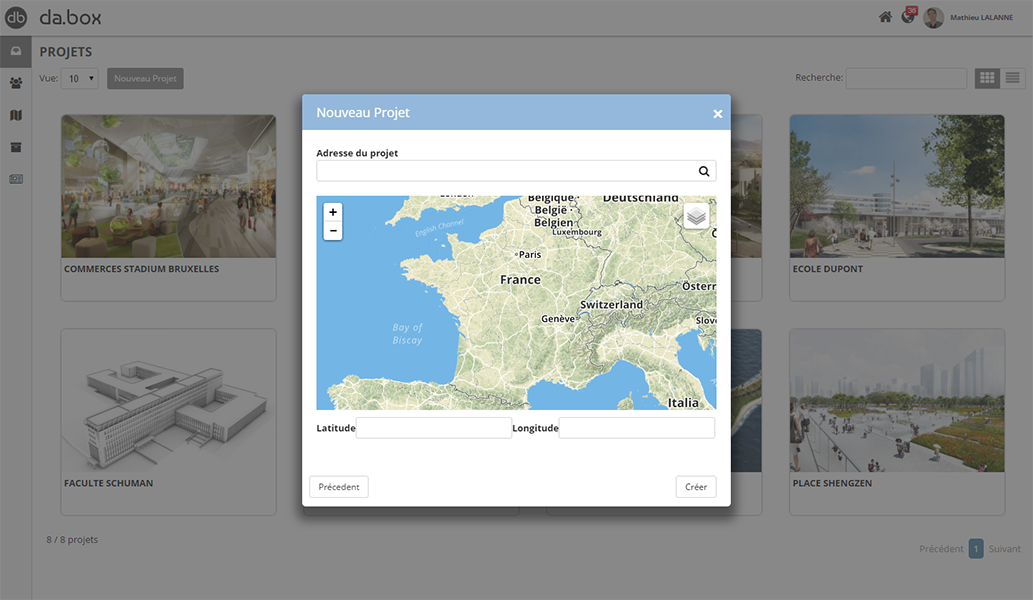The height and width of the screenshot is (600, 1033).
Task: Click the Précedent button in dialog
Action: click(339, 487)
